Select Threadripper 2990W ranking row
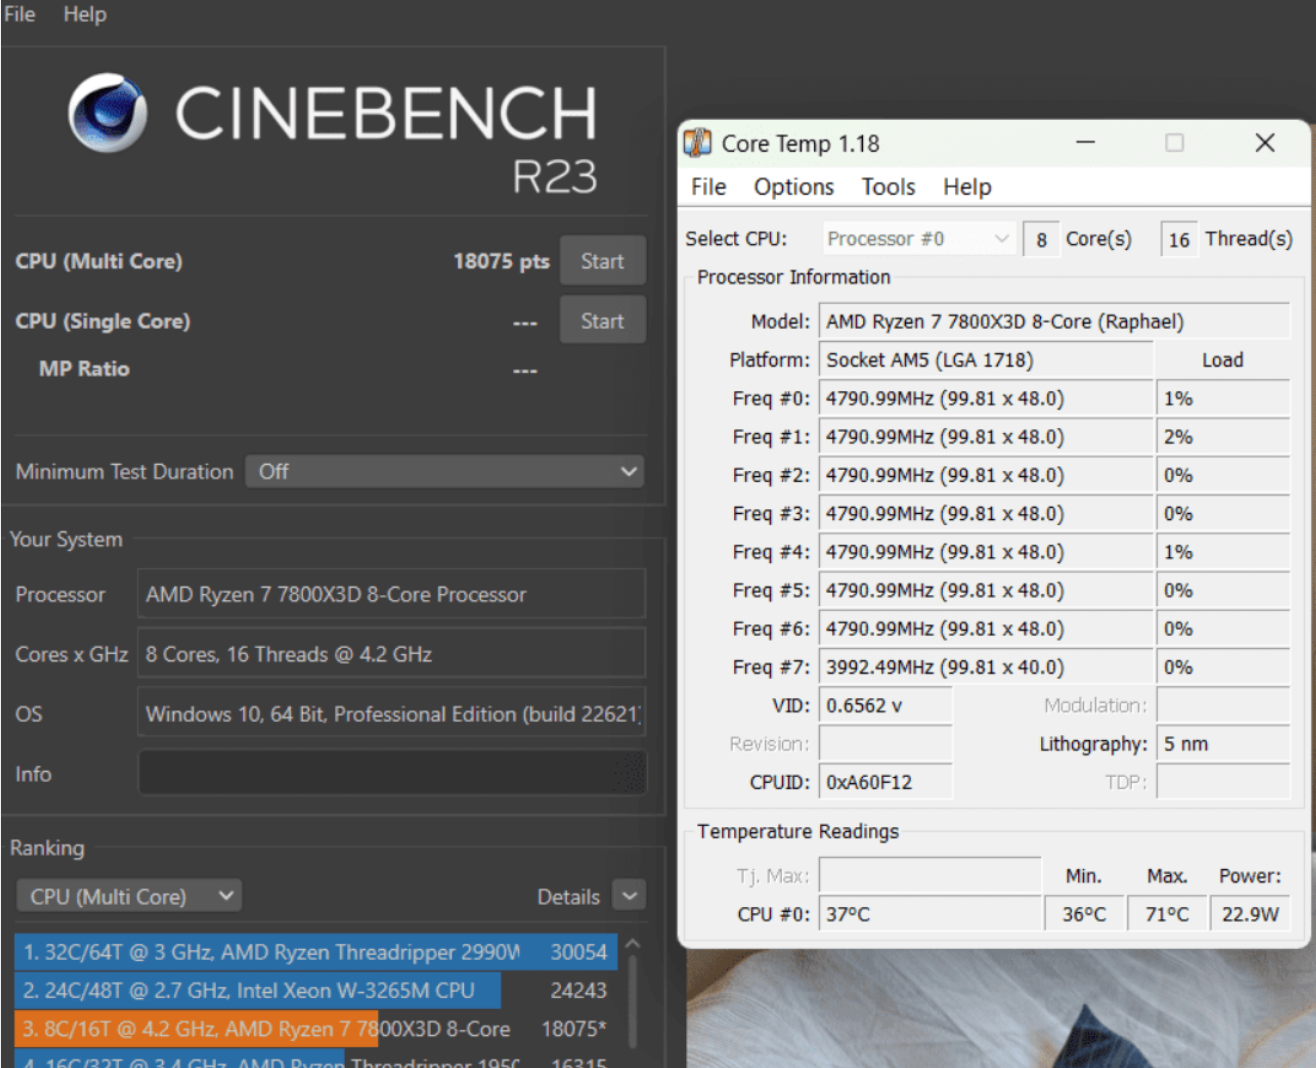 pos(315,951)
